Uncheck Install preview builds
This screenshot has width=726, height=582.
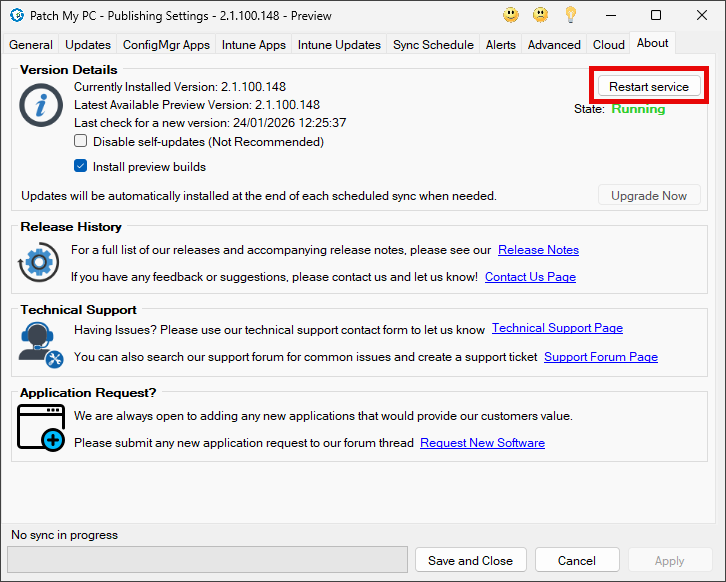81,166
